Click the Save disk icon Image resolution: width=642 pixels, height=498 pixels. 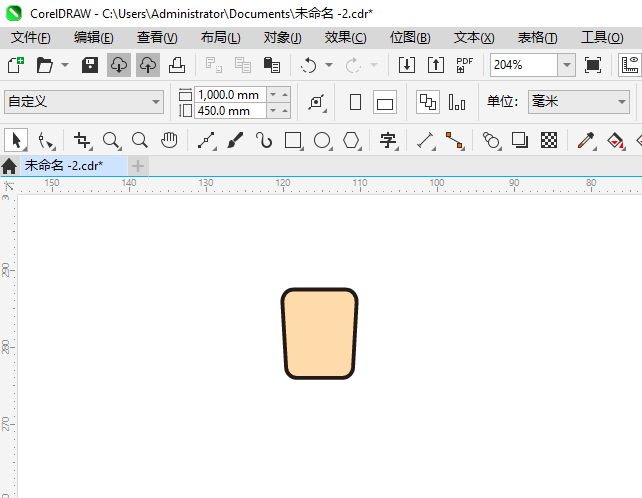coord(90,65)
